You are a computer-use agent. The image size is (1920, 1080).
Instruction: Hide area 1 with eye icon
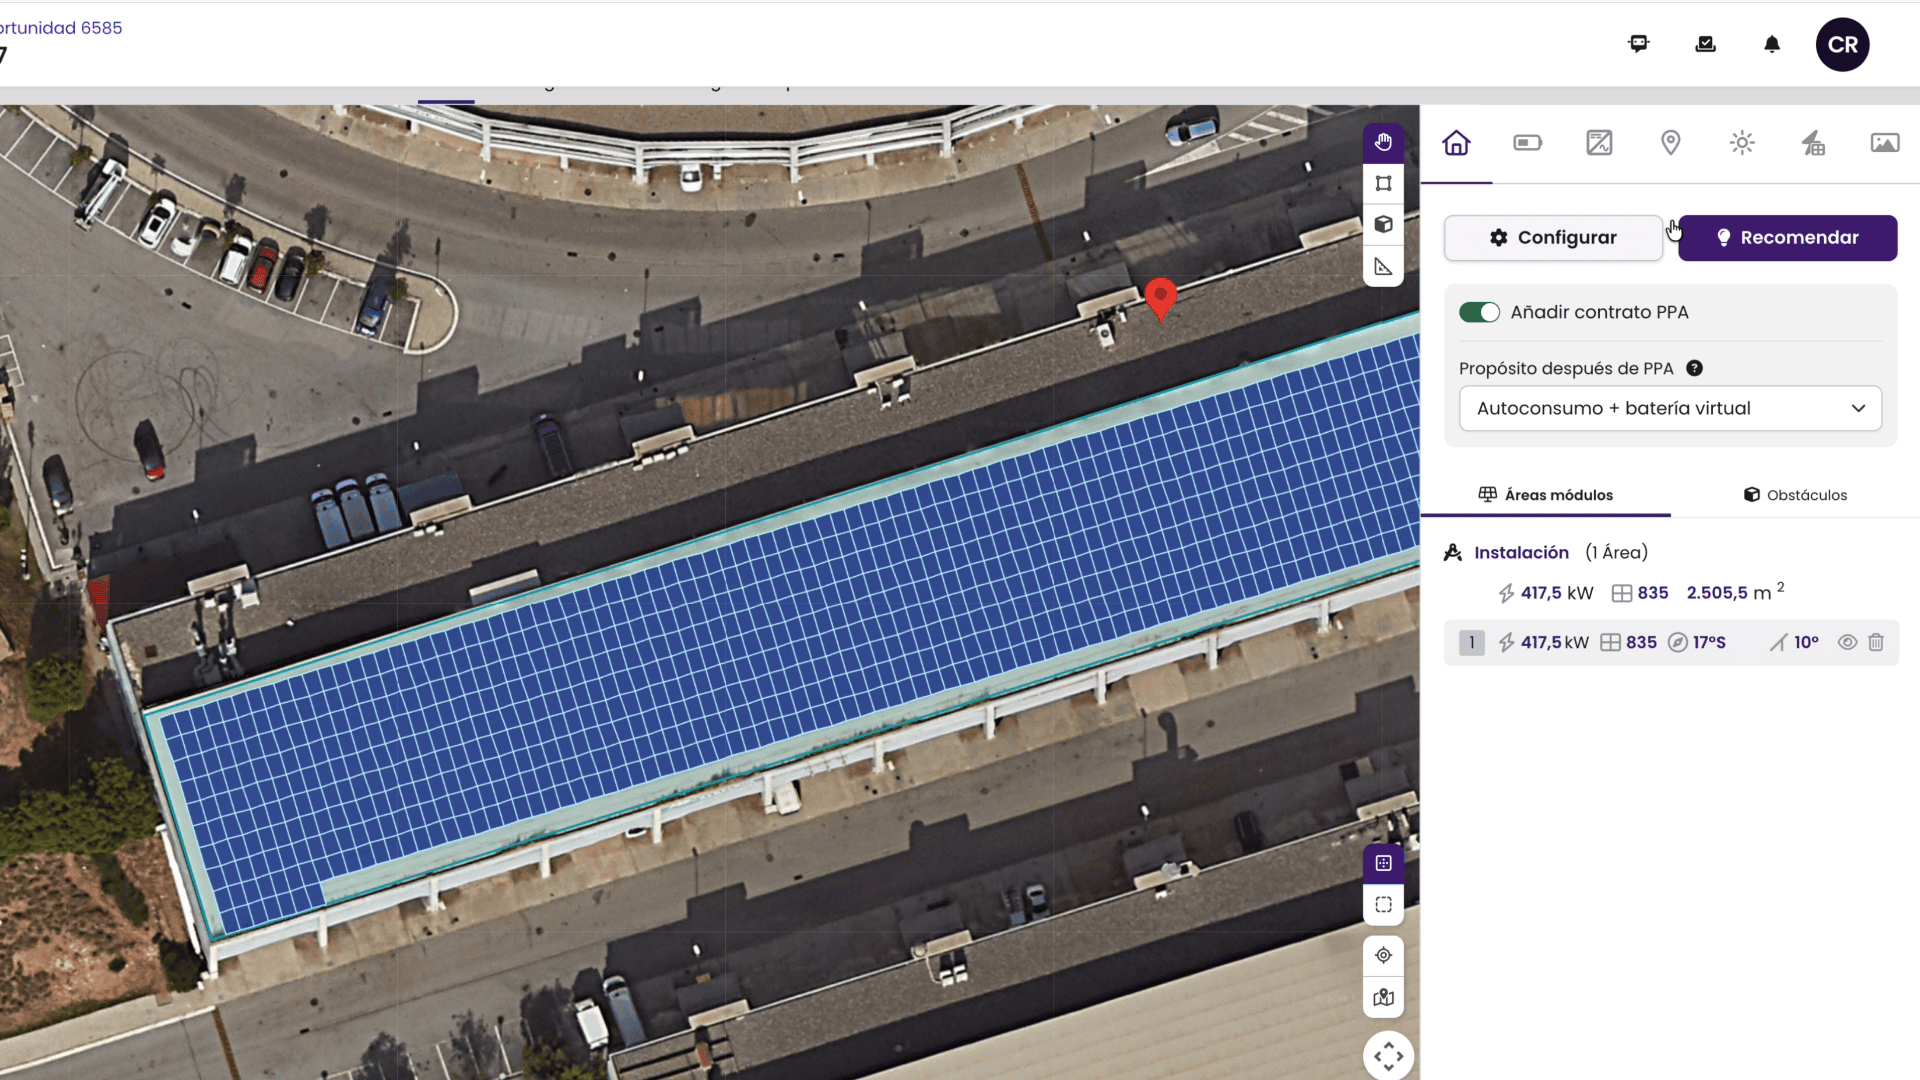tap(1847, 642)
